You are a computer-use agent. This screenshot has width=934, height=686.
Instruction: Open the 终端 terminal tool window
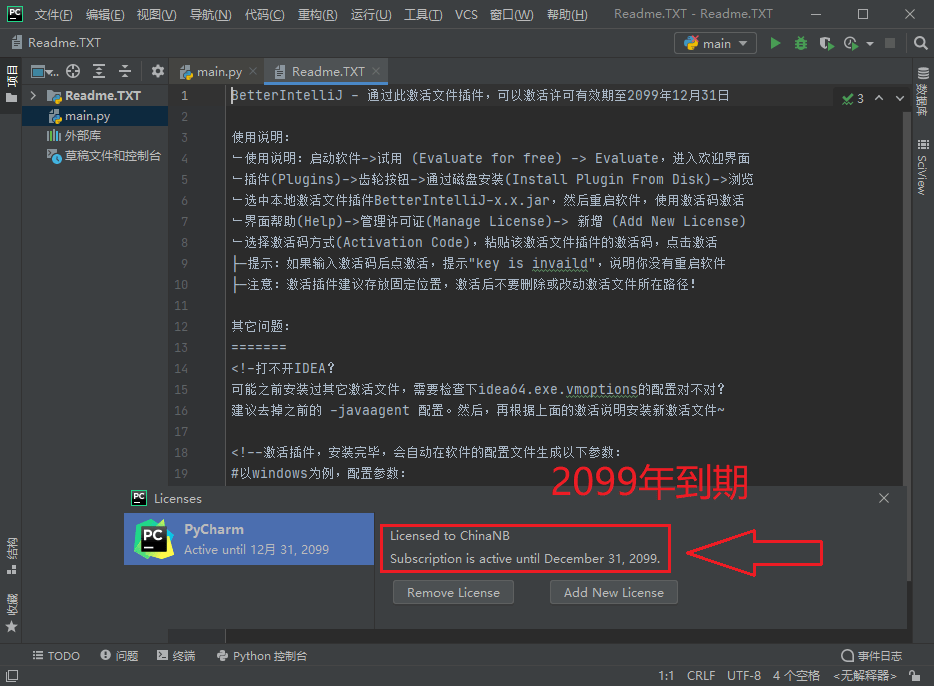176,656
